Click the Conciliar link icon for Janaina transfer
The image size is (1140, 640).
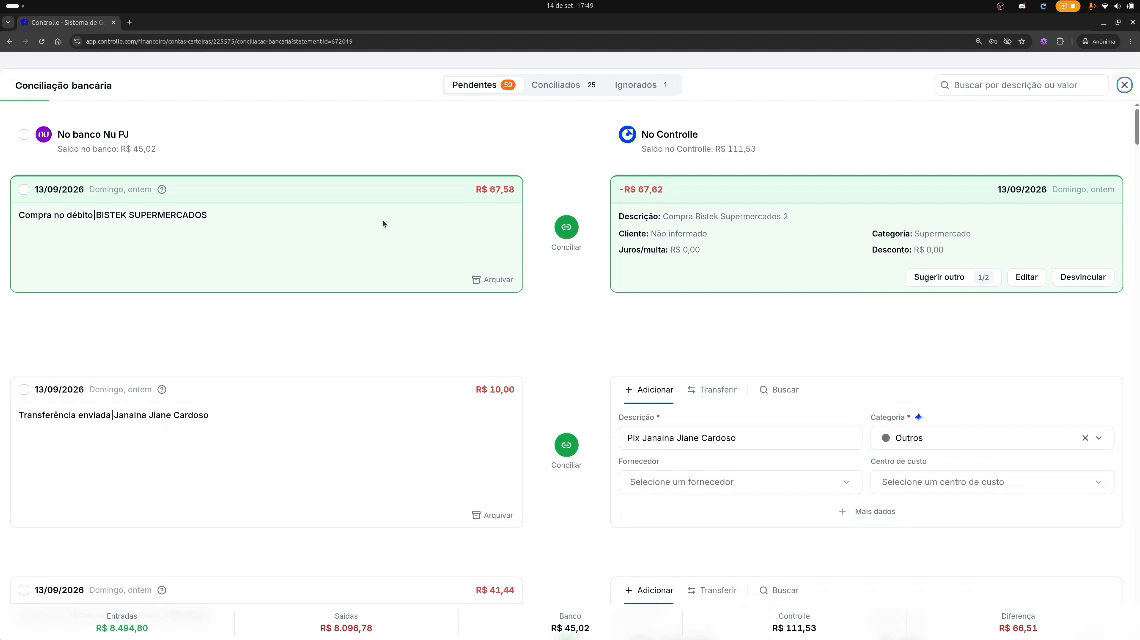pos(566,445)
